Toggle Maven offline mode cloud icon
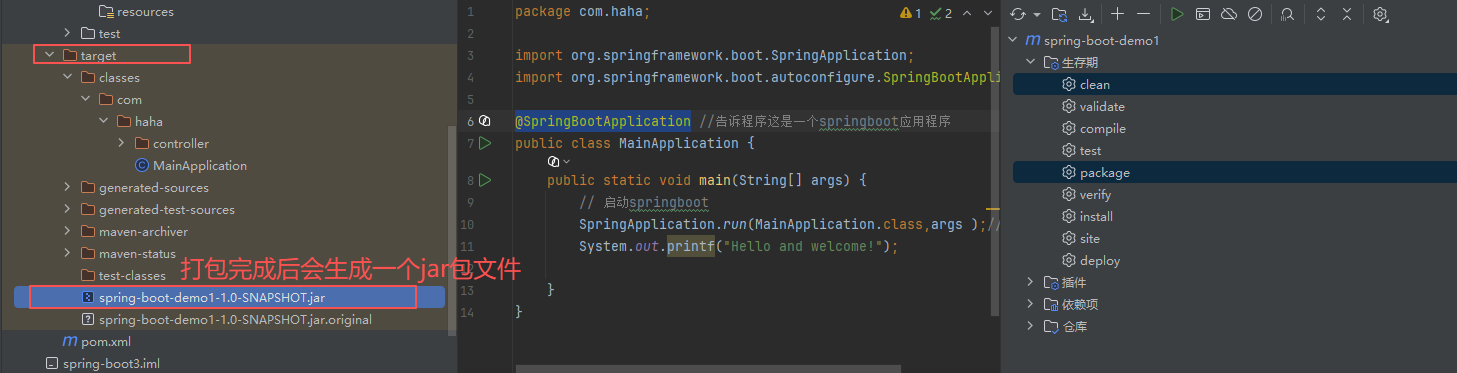The height and width of the screenshot is (373, 1457). click(1229, 14)
